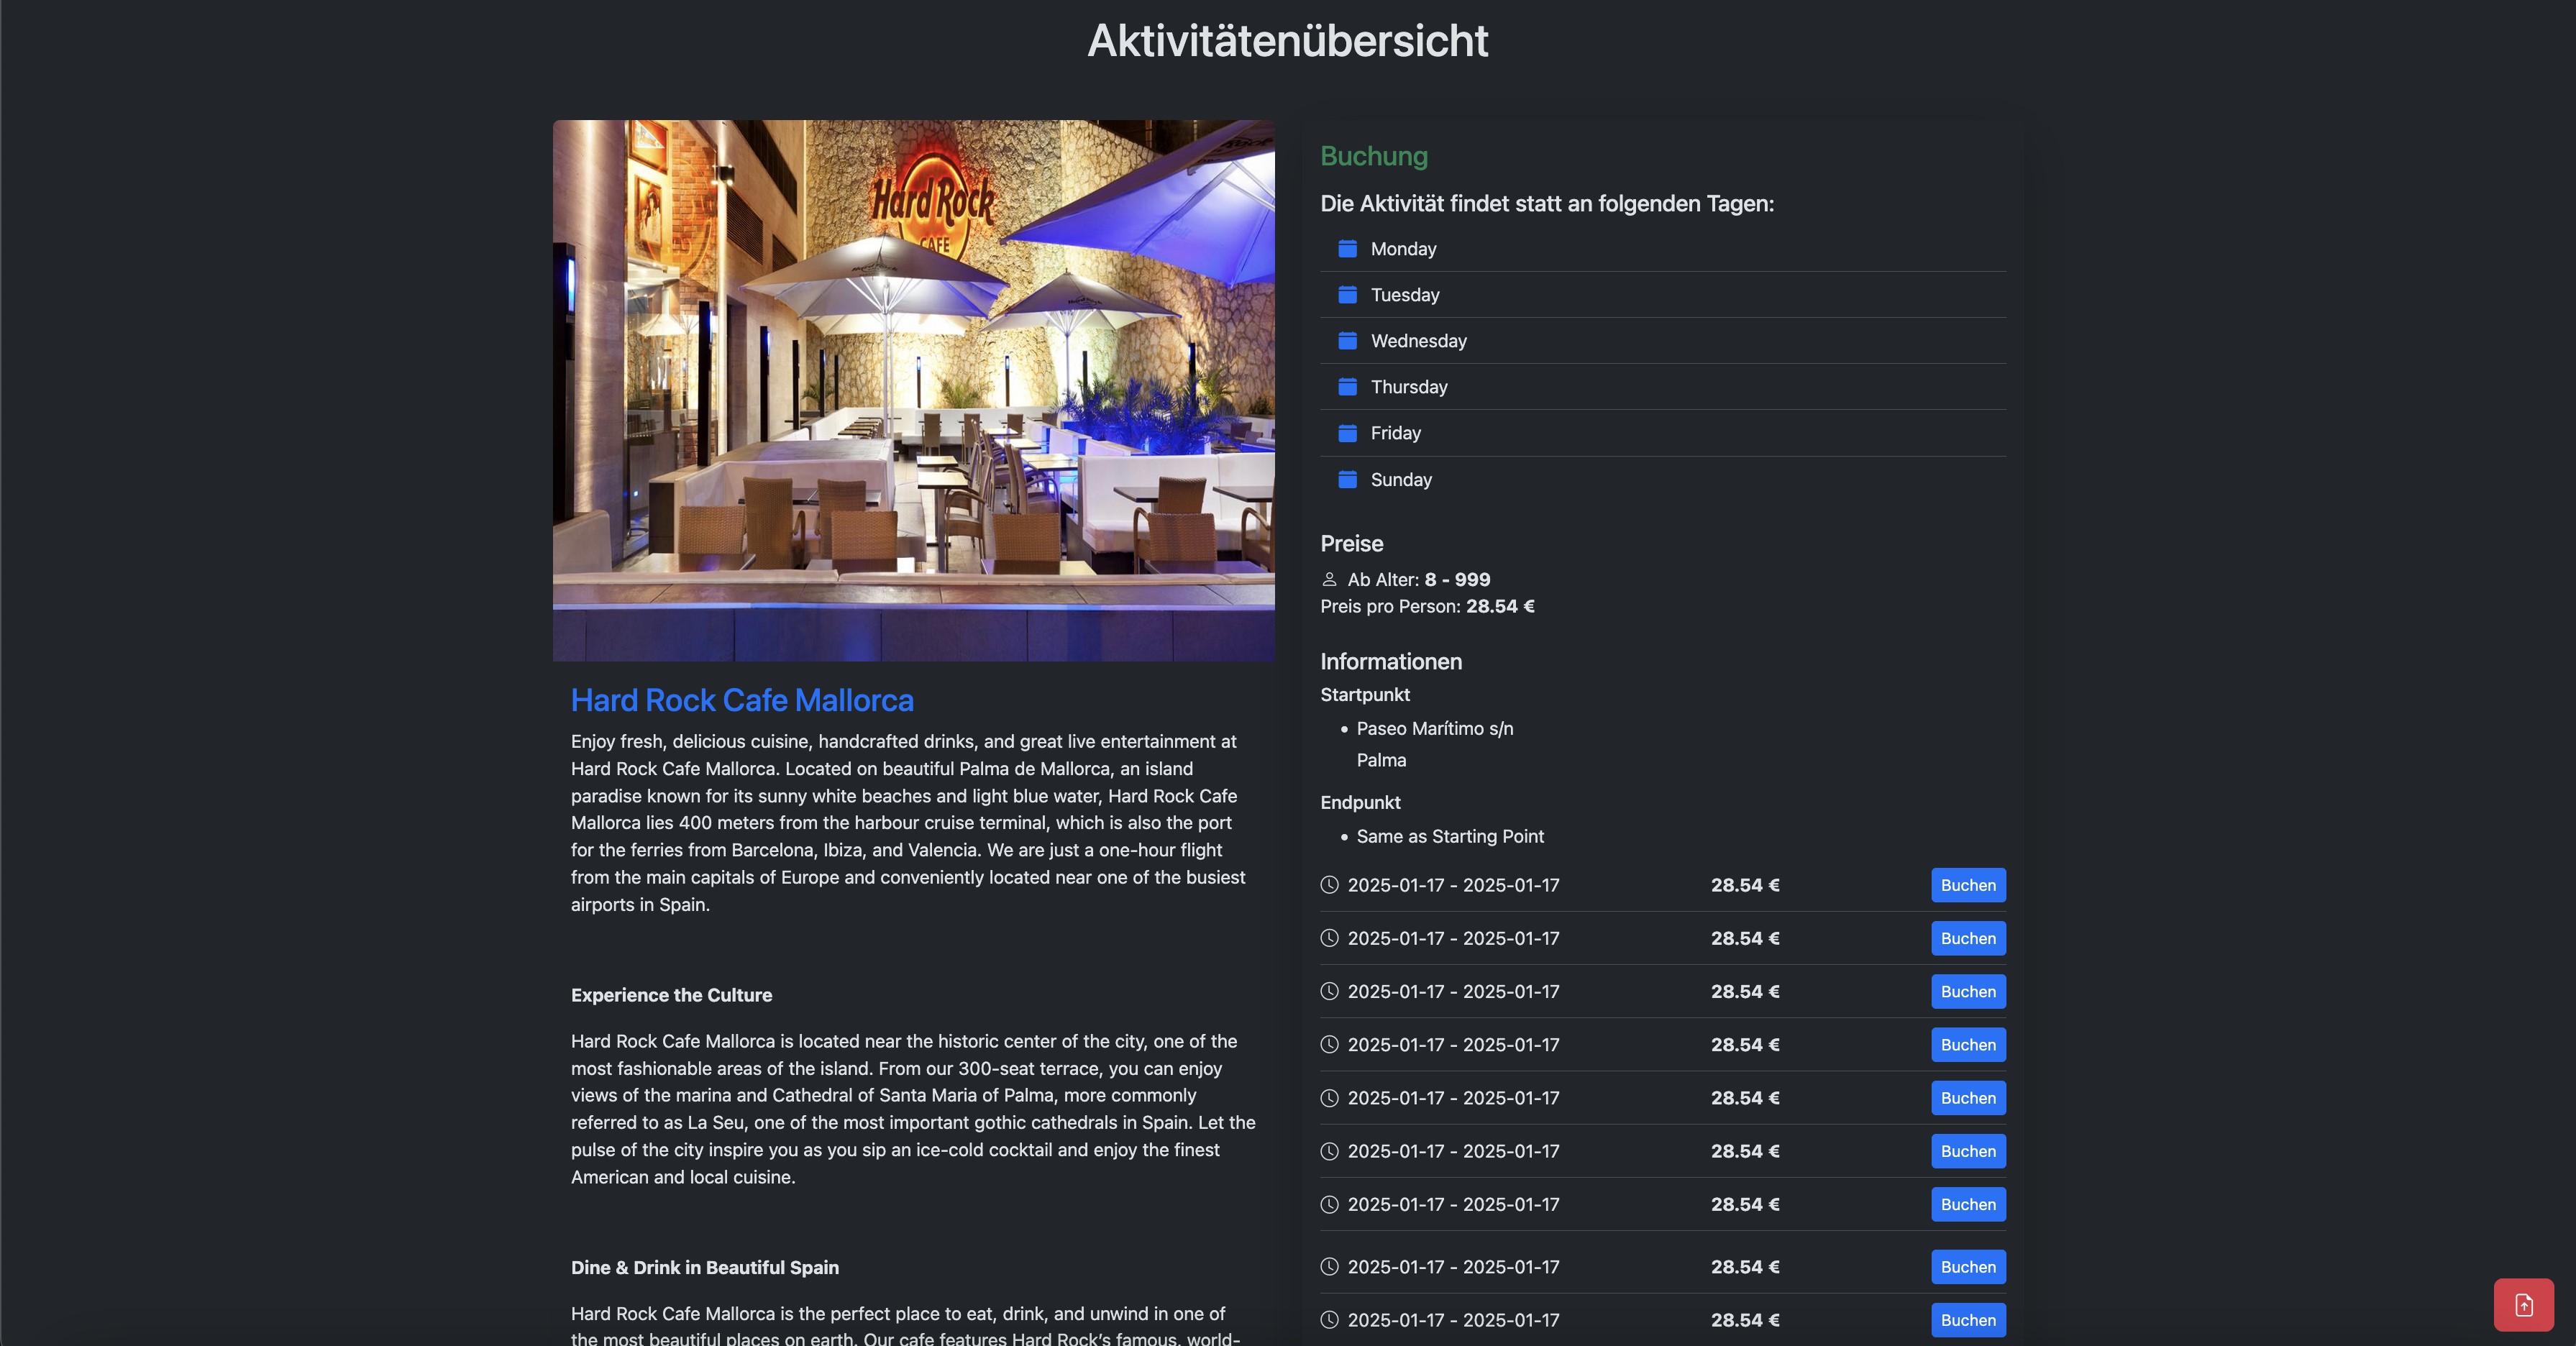Select the Thursday list entry

click(x=1662, y=386)
